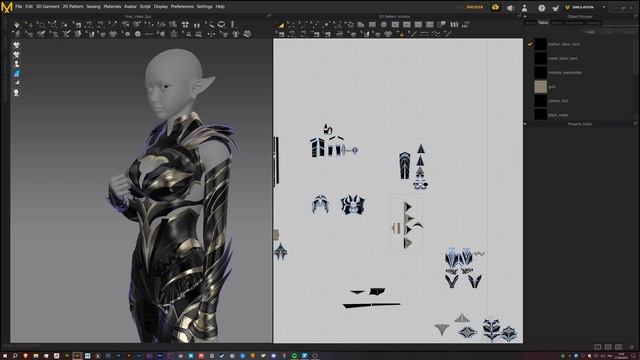
Task: Toggle the fifth icon of 3D view side toolbar
Action: tap(16, 83)
